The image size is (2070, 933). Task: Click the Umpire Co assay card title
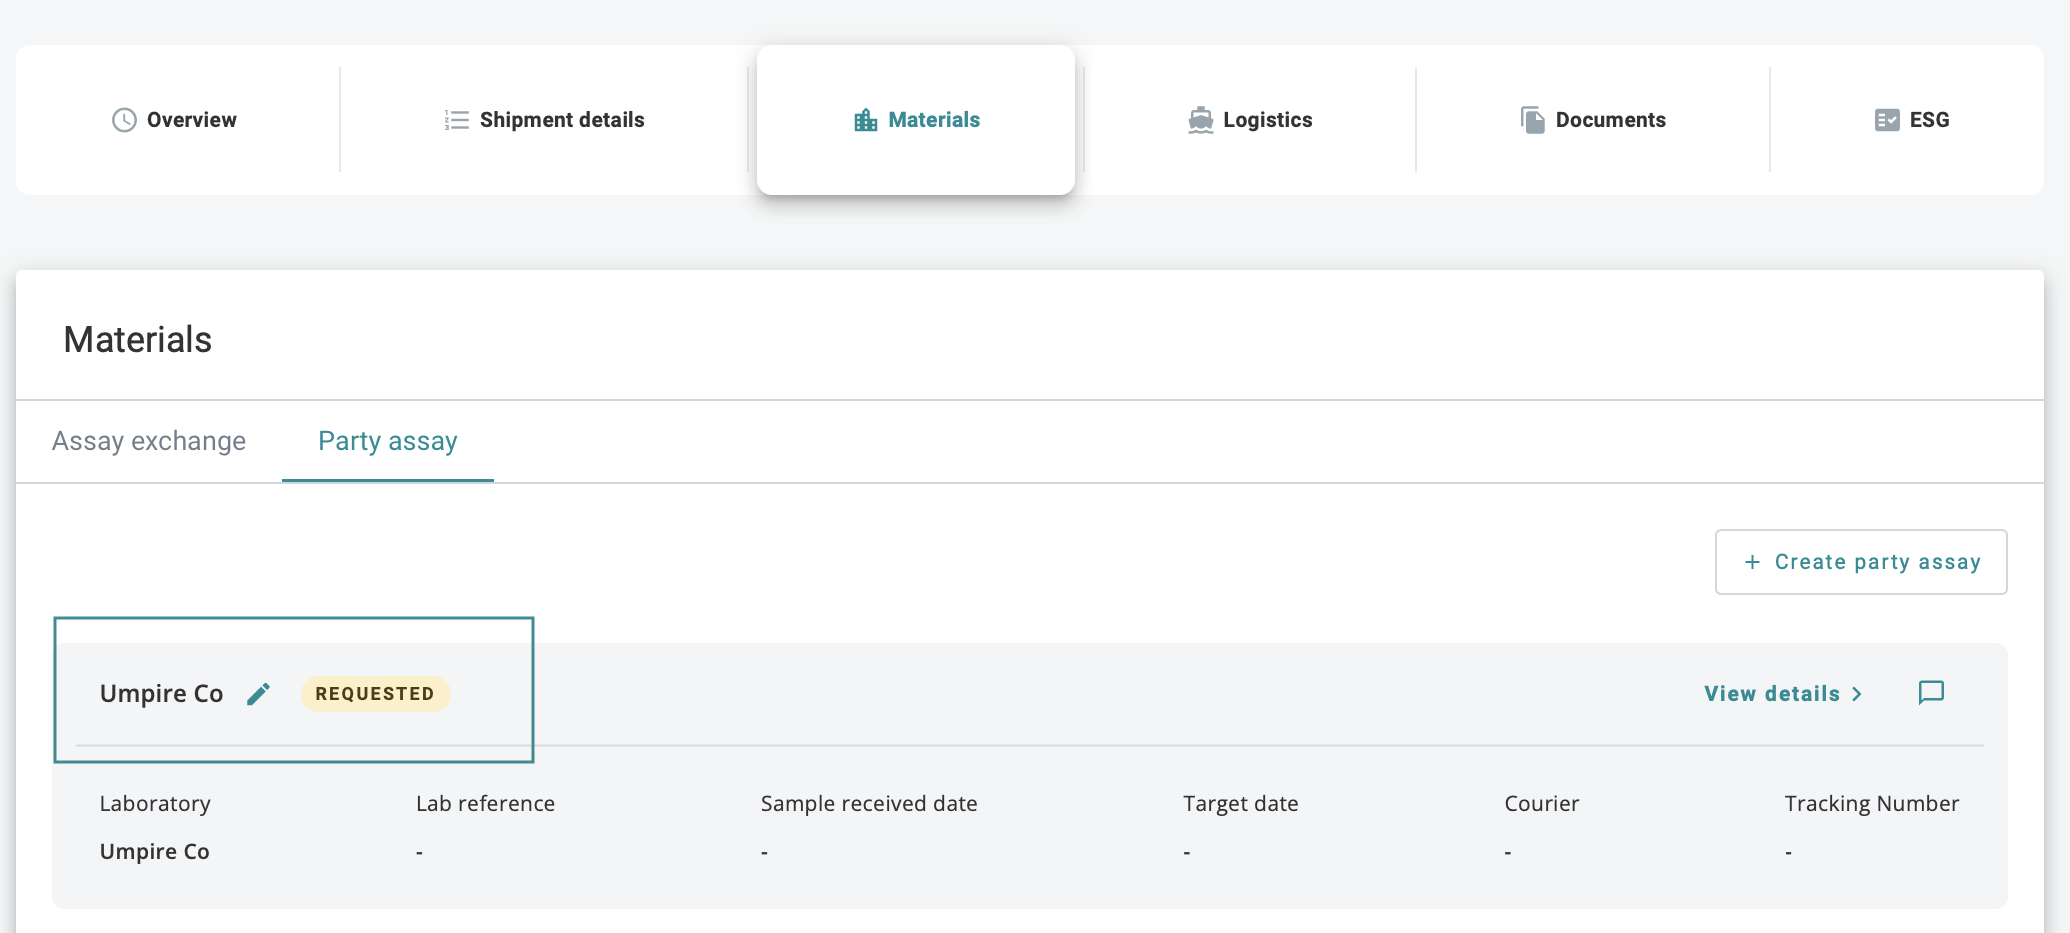pyautogui.click(x=161, y=694)
